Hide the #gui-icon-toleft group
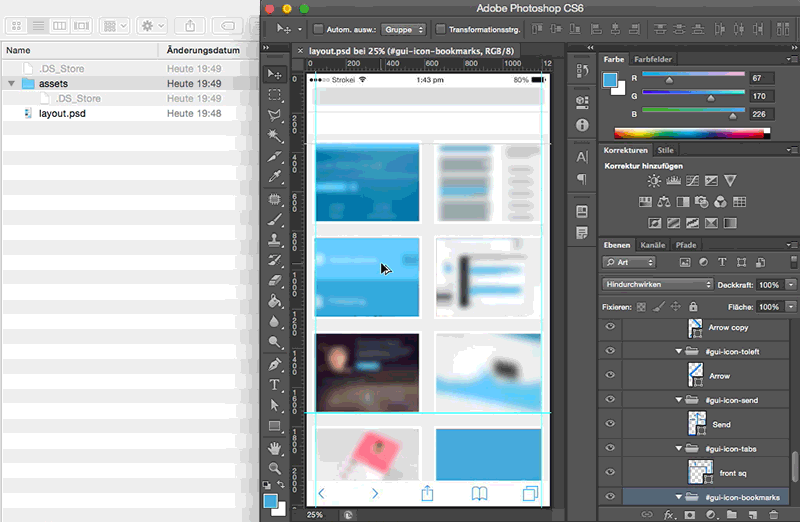The width and height of the screenshot is (800, 522). coord(610,351)
